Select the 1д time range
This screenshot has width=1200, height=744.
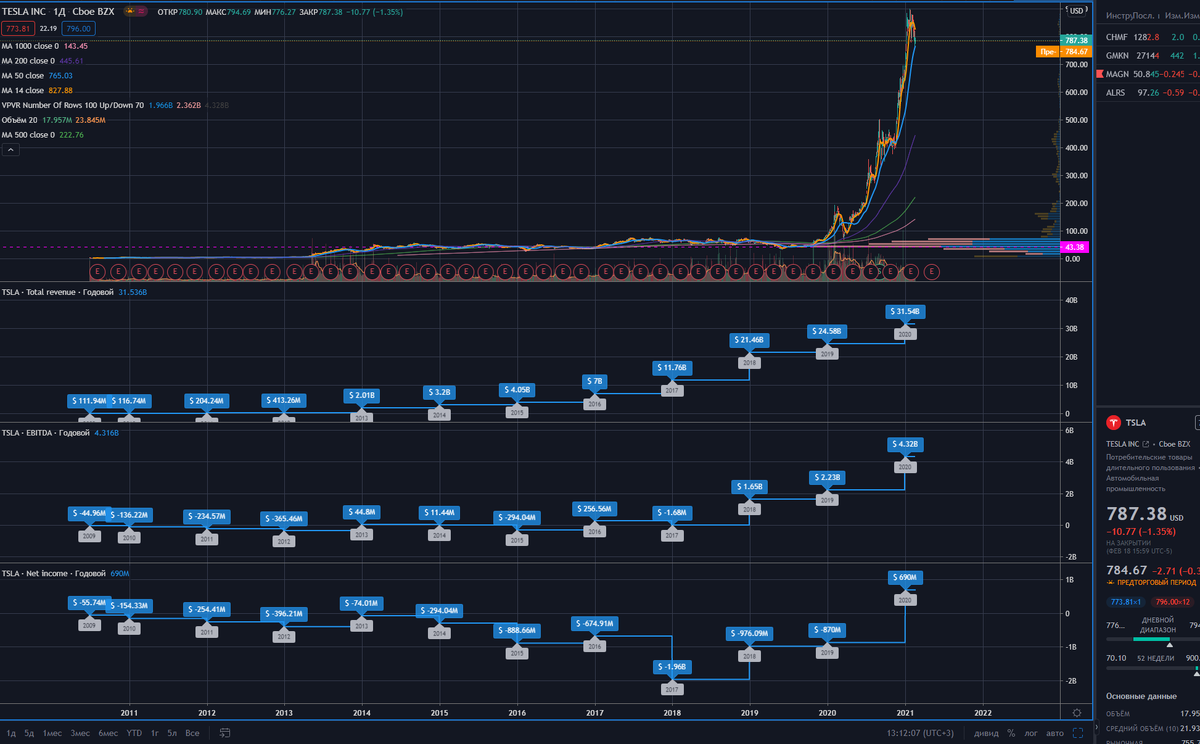point(11,733)
